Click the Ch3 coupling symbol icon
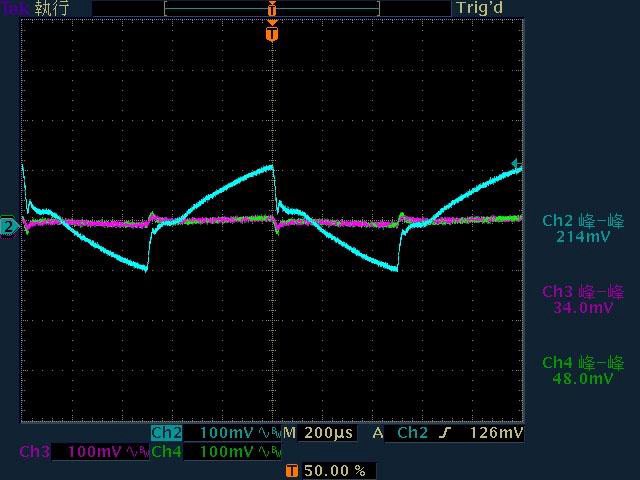 click(x=135, y=452)
